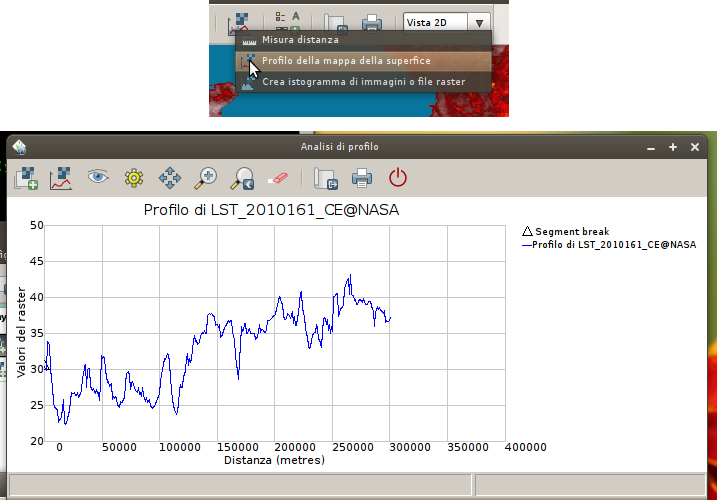The image size is (717, 500).
Task: Click the Analisi di profilo window title
Action: (x=340, y=147)
